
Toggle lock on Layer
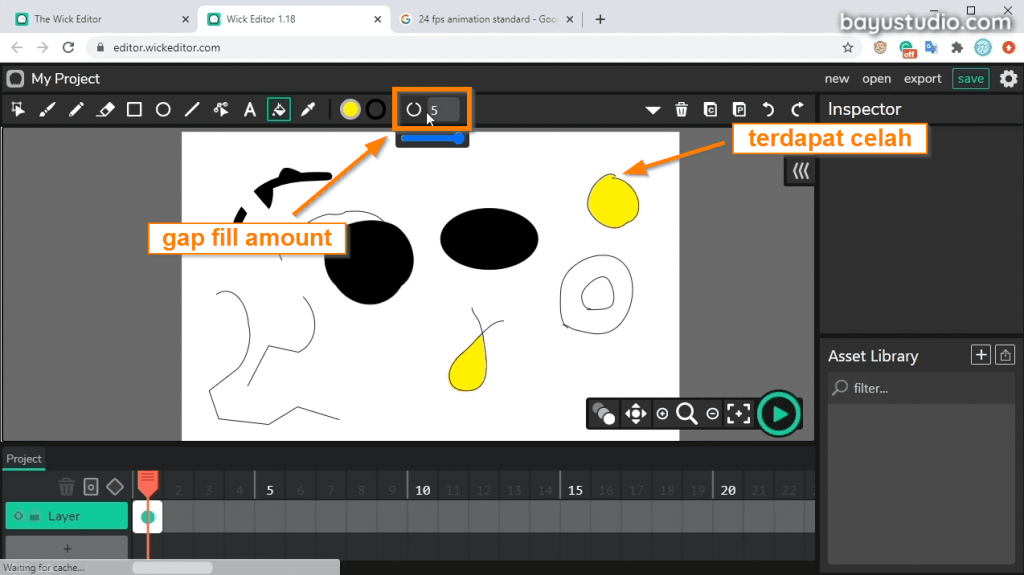(35, 516)
